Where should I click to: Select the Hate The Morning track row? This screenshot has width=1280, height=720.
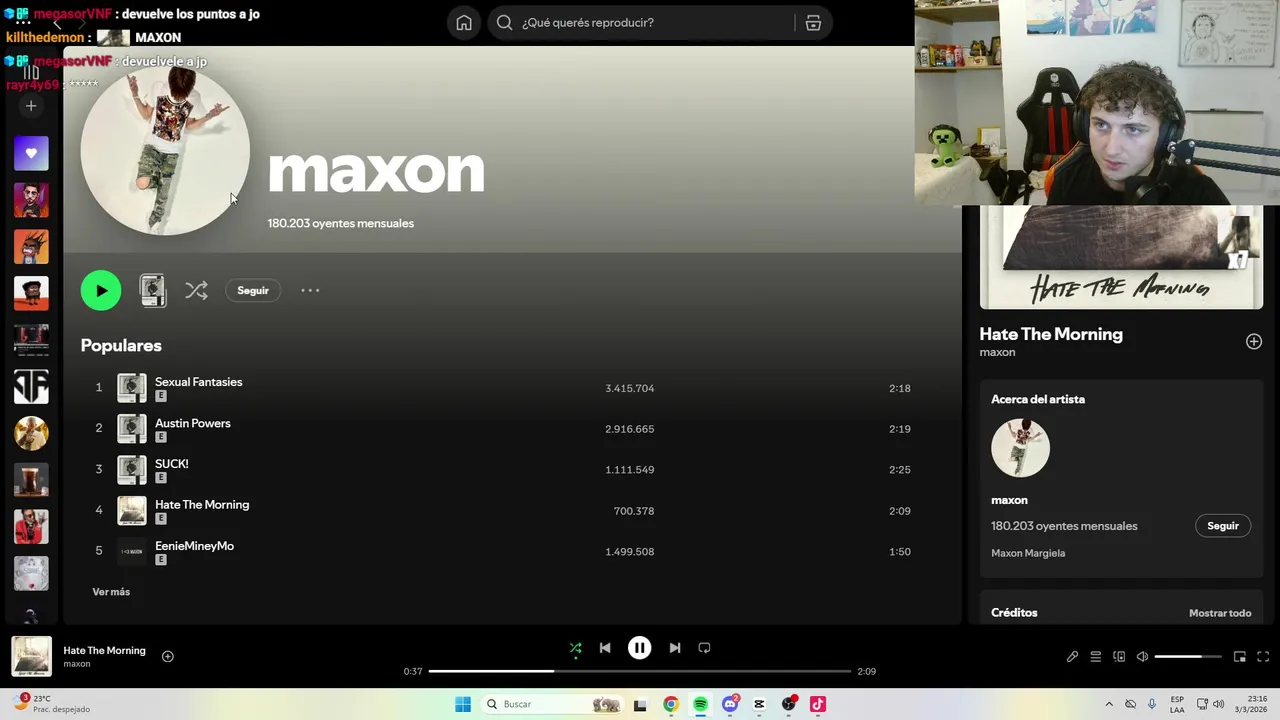[x=511, y=511]
